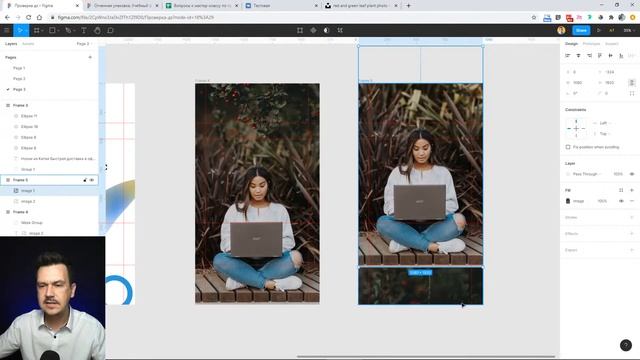Toggle Image fill visibility eye

(x=621, y=201)
